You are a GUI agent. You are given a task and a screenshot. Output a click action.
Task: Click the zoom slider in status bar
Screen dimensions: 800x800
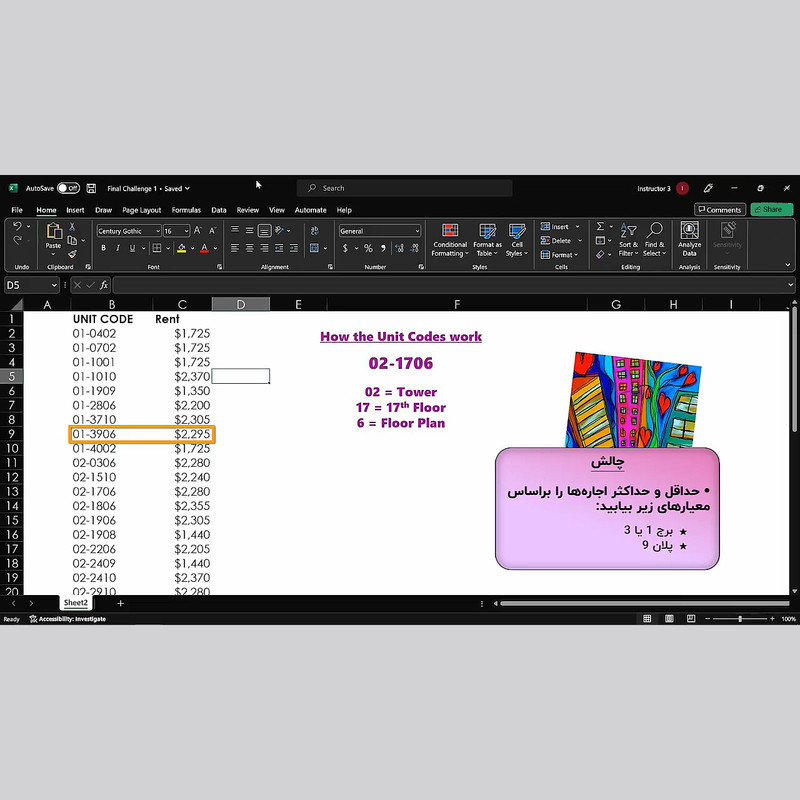tap(740, 619)
